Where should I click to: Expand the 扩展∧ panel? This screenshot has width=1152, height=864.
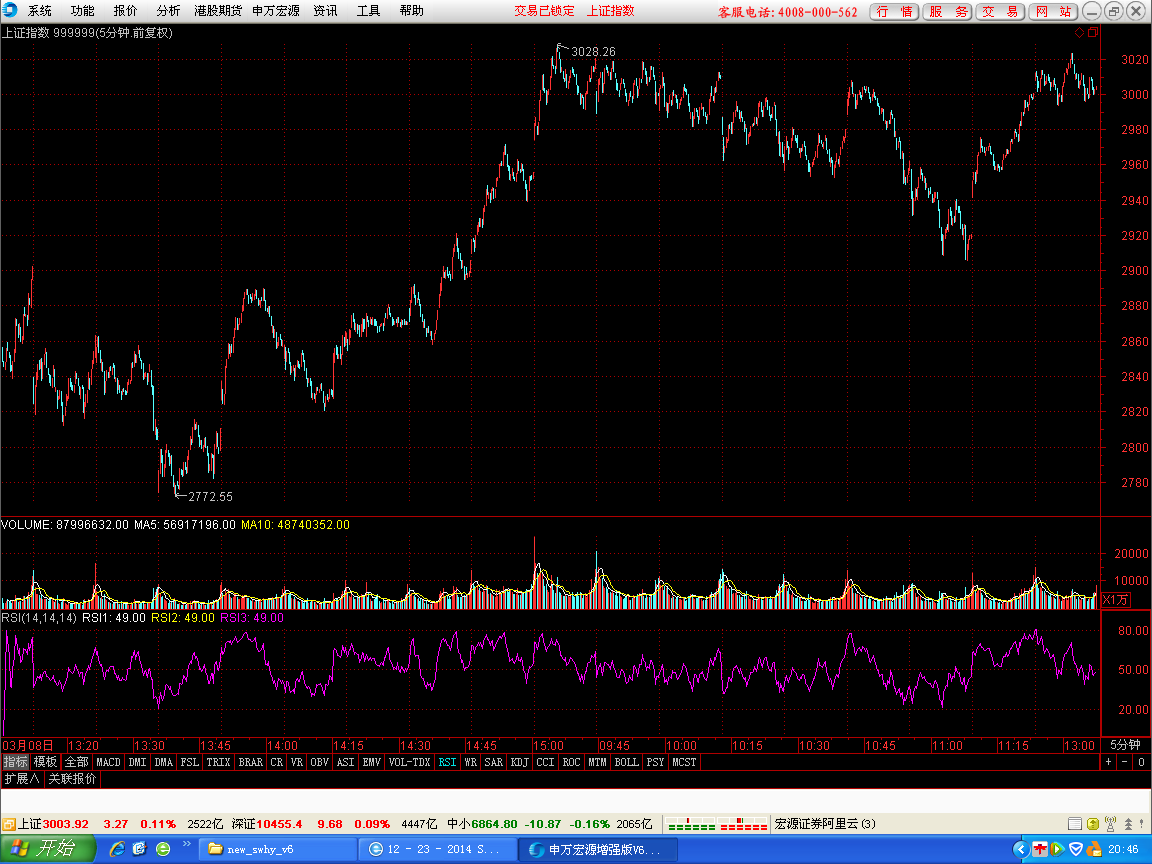22,779
